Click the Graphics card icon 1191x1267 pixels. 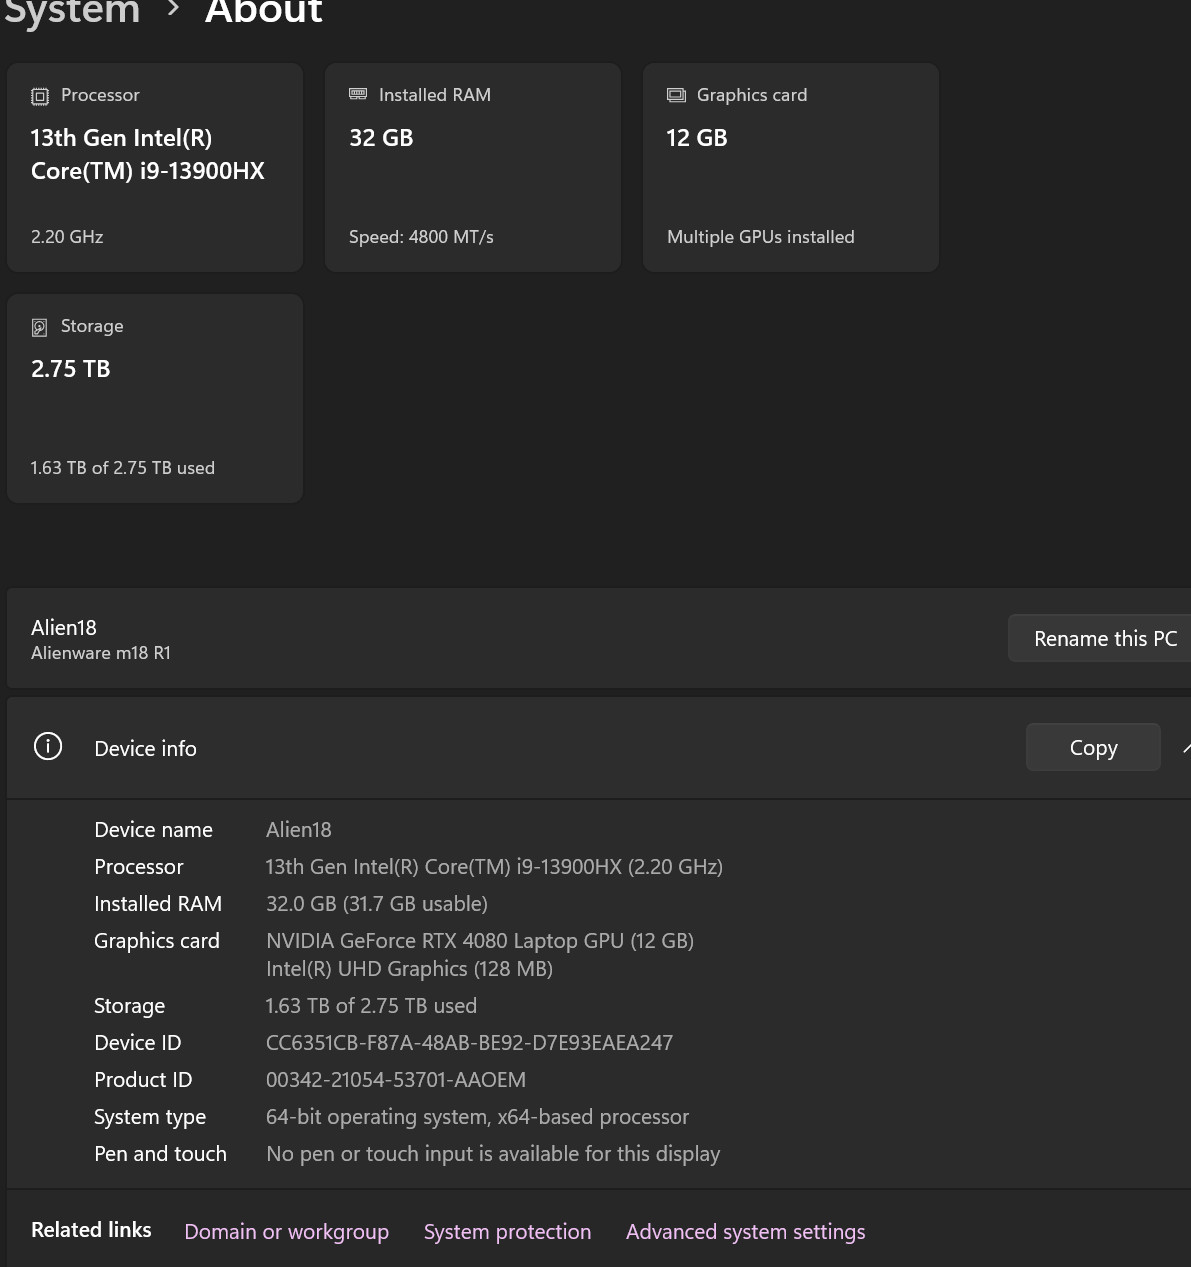[x=676, y=95]
